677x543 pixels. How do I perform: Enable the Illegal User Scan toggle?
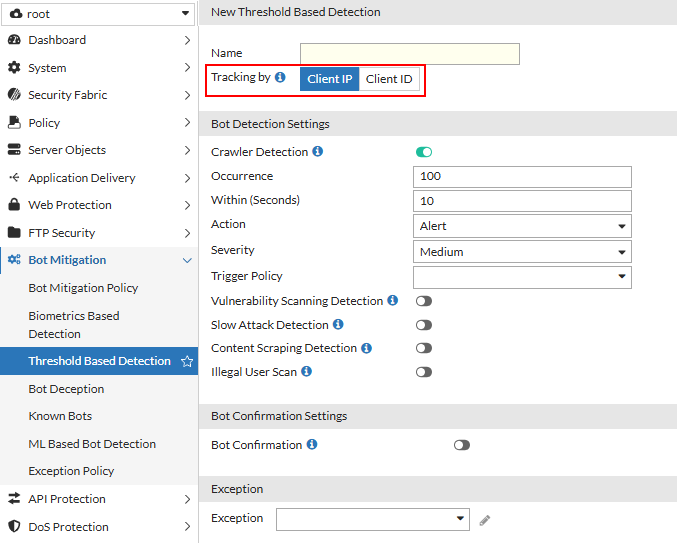tap(424, 372)
